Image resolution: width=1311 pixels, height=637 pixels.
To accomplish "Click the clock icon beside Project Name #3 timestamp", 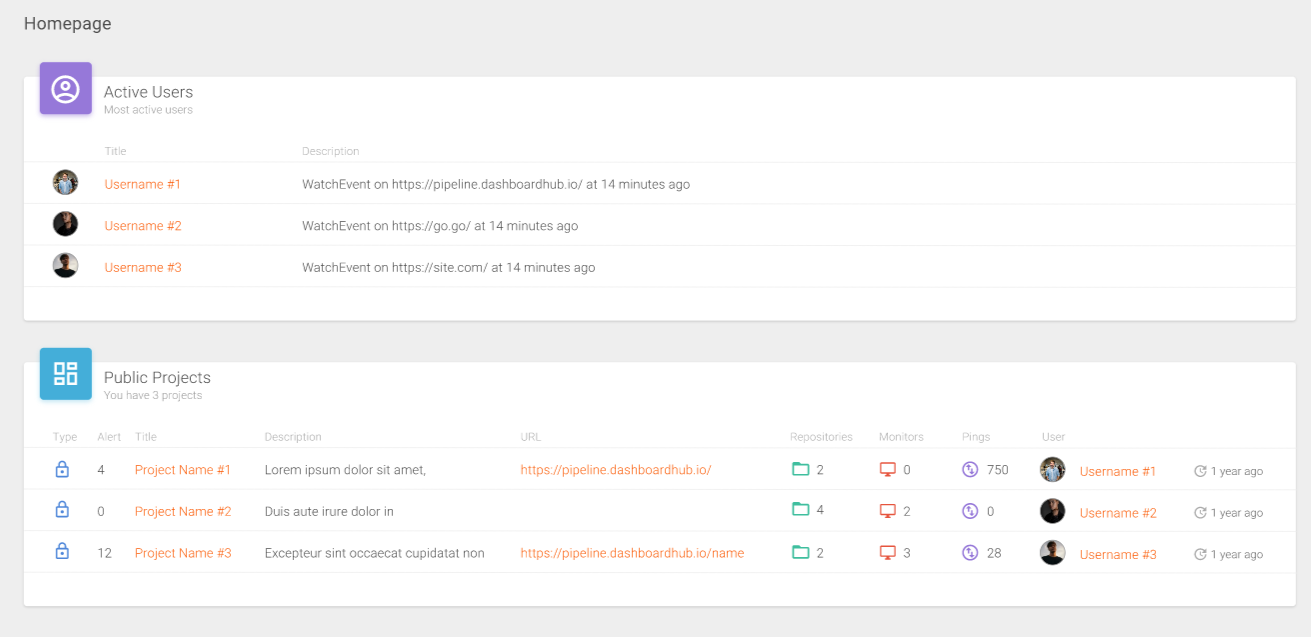I will pos(1203,553).
